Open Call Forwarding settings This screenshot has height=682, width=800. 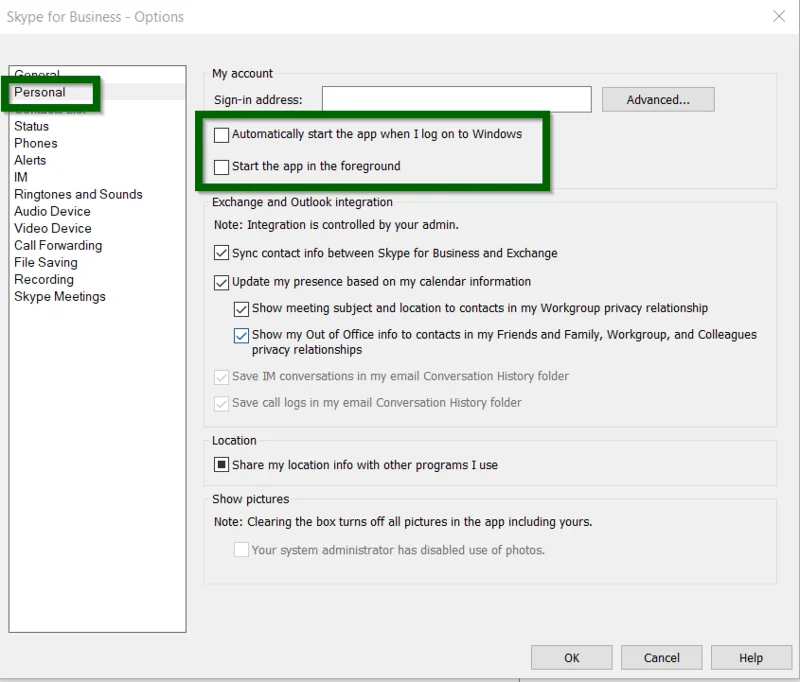click(58, 245)
